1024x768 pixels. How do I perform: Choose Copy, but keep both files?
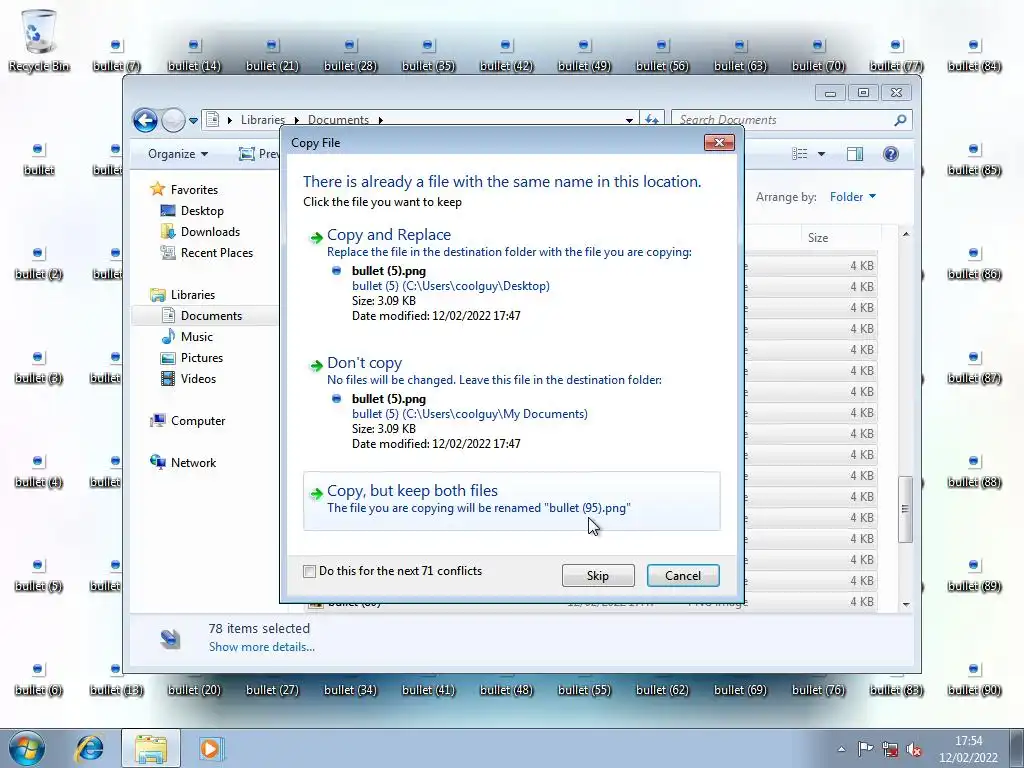point(511,500)
